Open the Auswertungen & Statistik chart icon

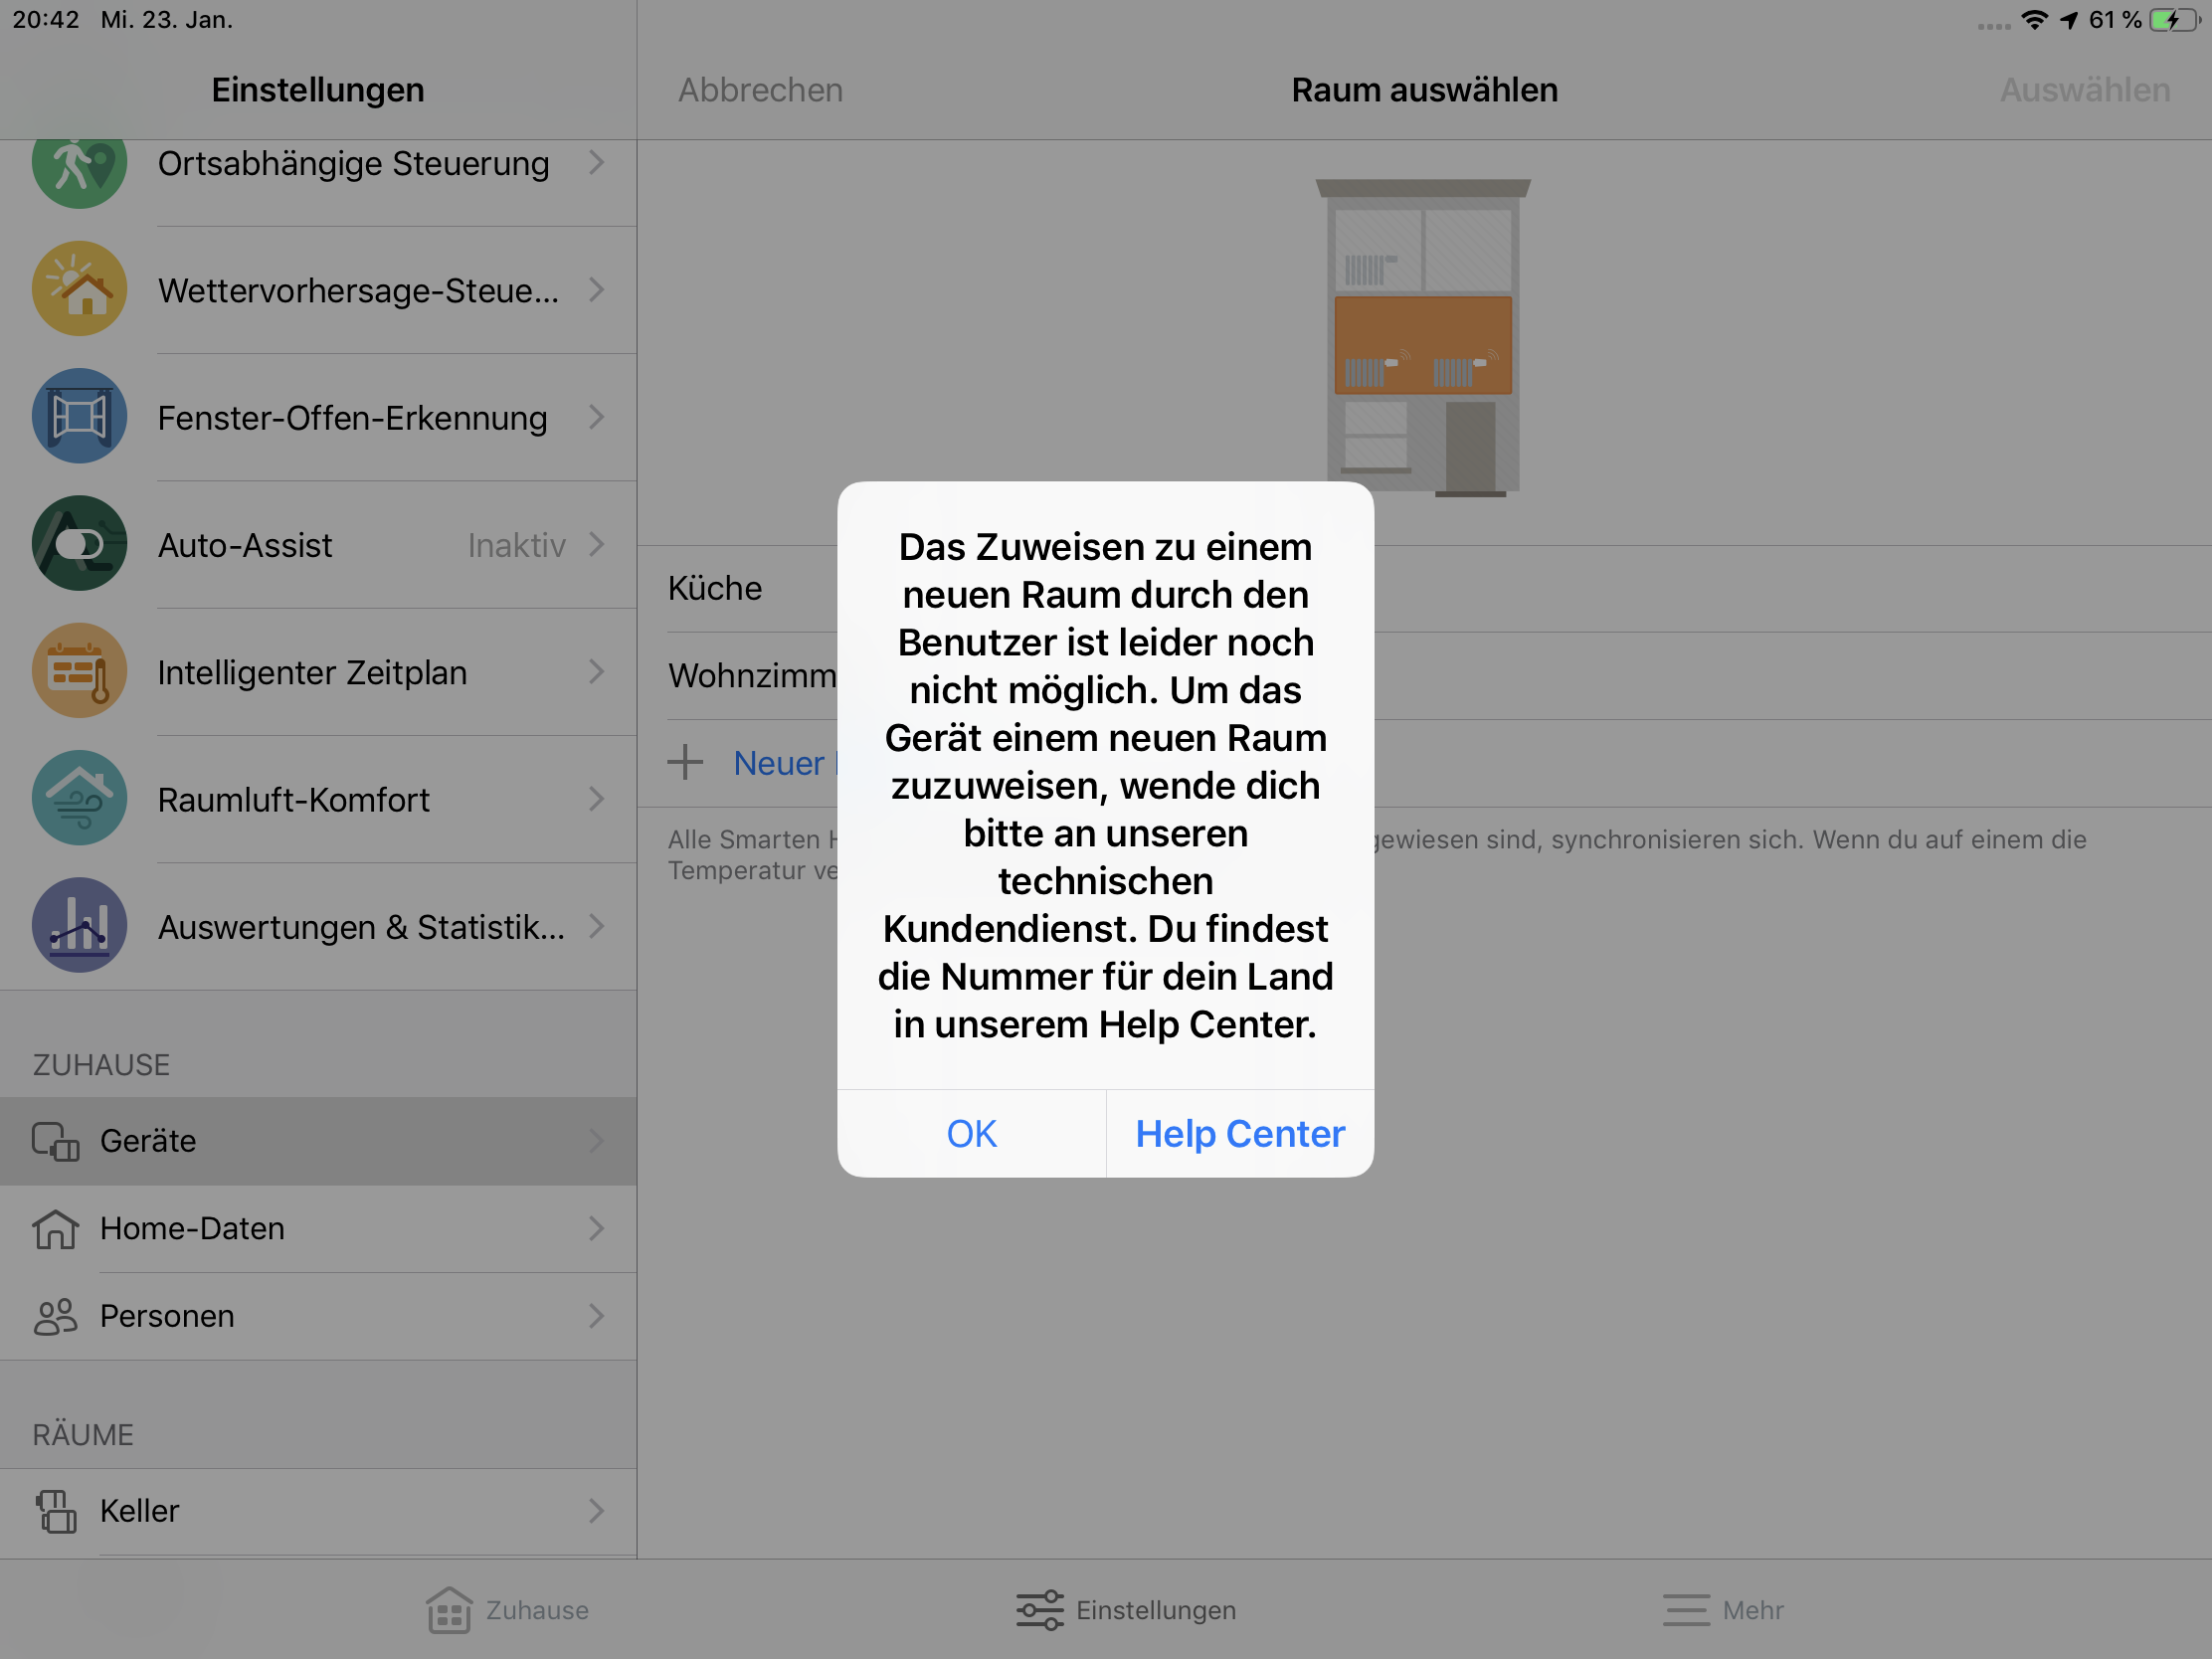[79, 925]
